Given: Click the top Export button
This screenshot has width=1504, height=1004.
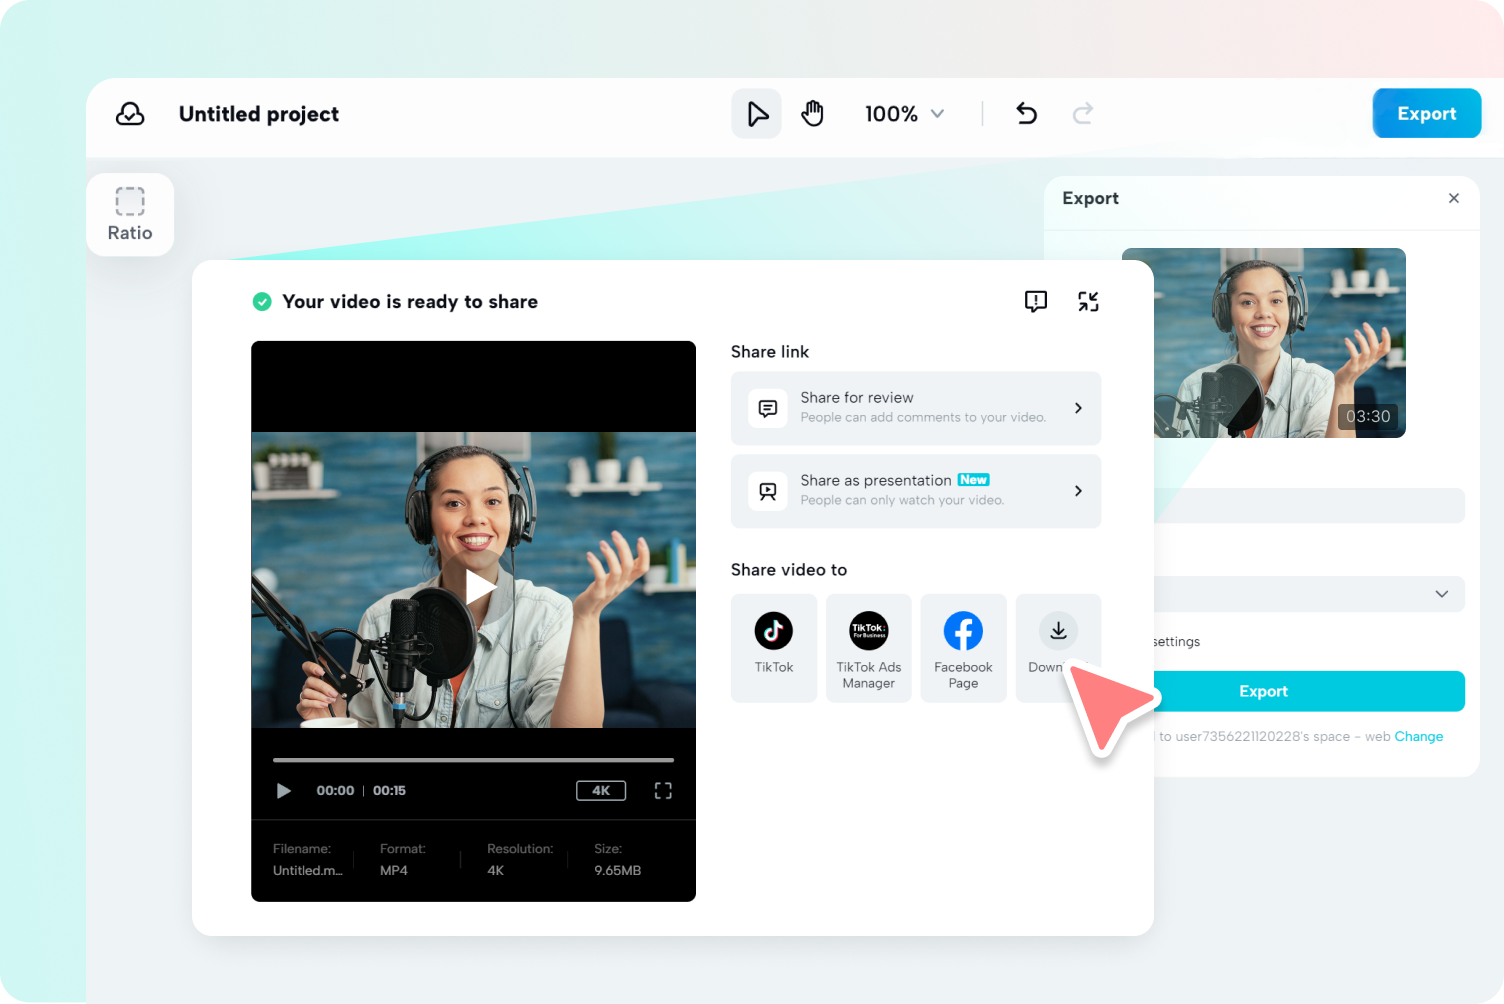Looking at the screenshot, I should 1426,114.
